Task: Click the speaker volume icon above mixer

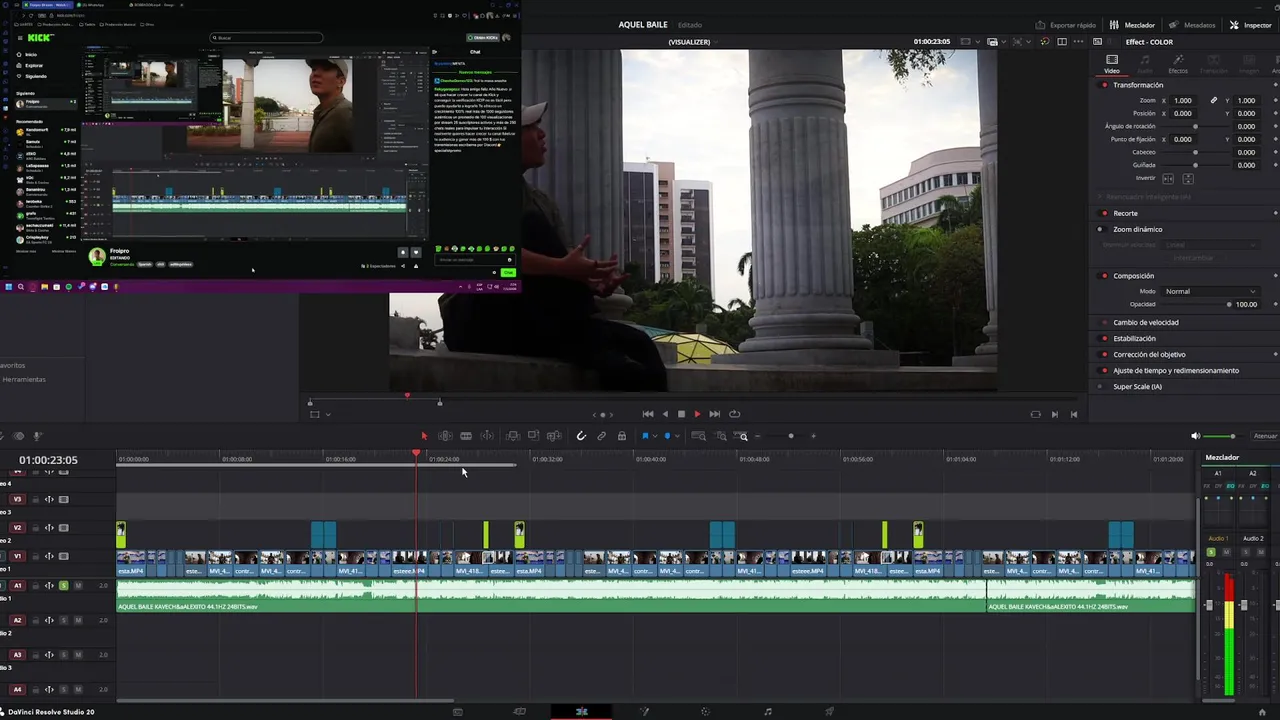Action: (1195, 436)
